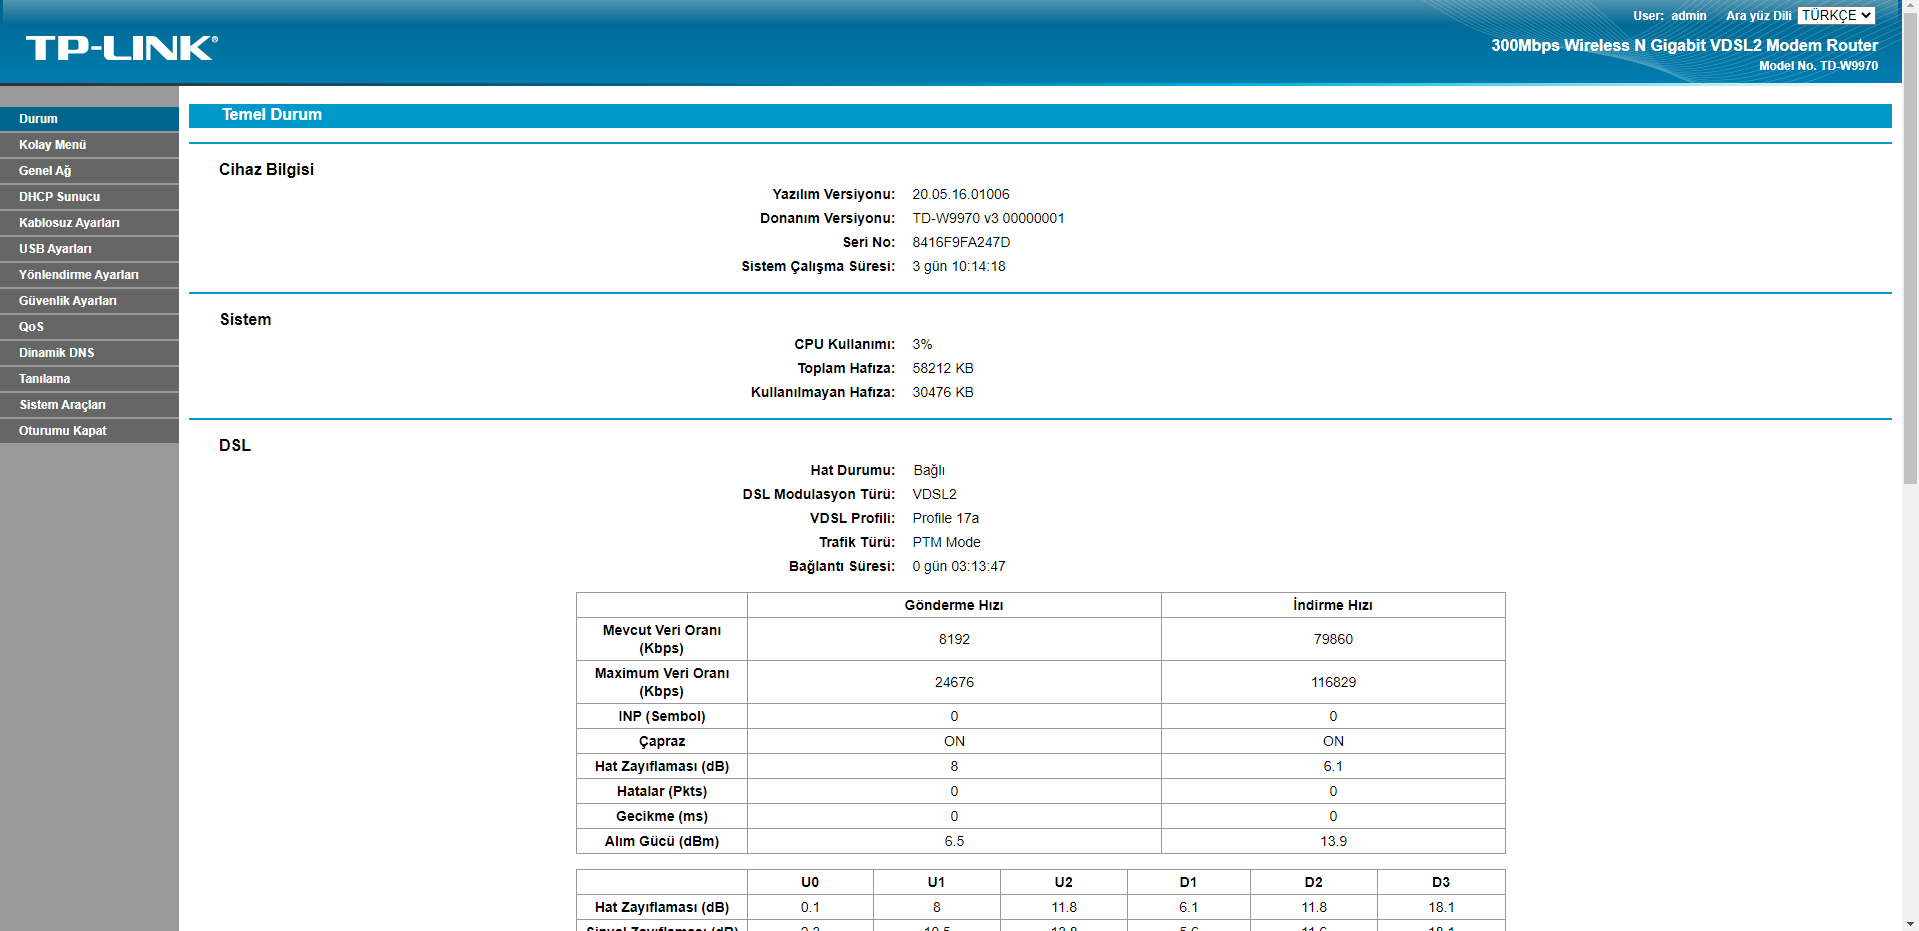
Task: Click the User: admin label
Action: click(x=1670, y=16)
